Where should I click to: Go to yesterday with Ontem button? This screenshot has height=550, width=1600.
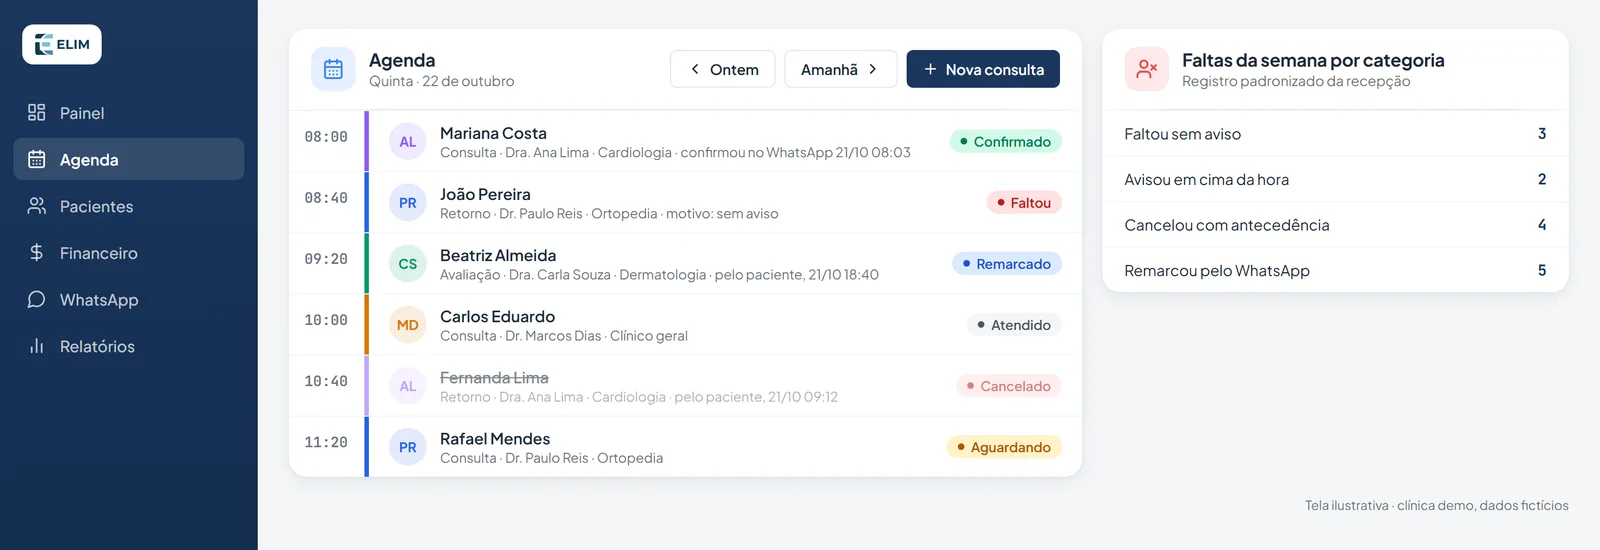(723, 69)
